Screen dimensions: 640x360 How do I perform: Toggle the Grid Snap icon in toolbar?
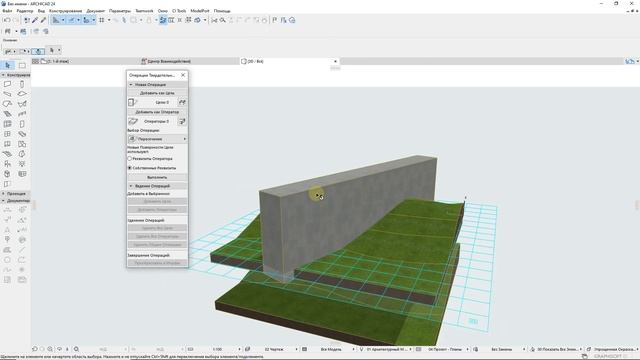pos(102,20)
